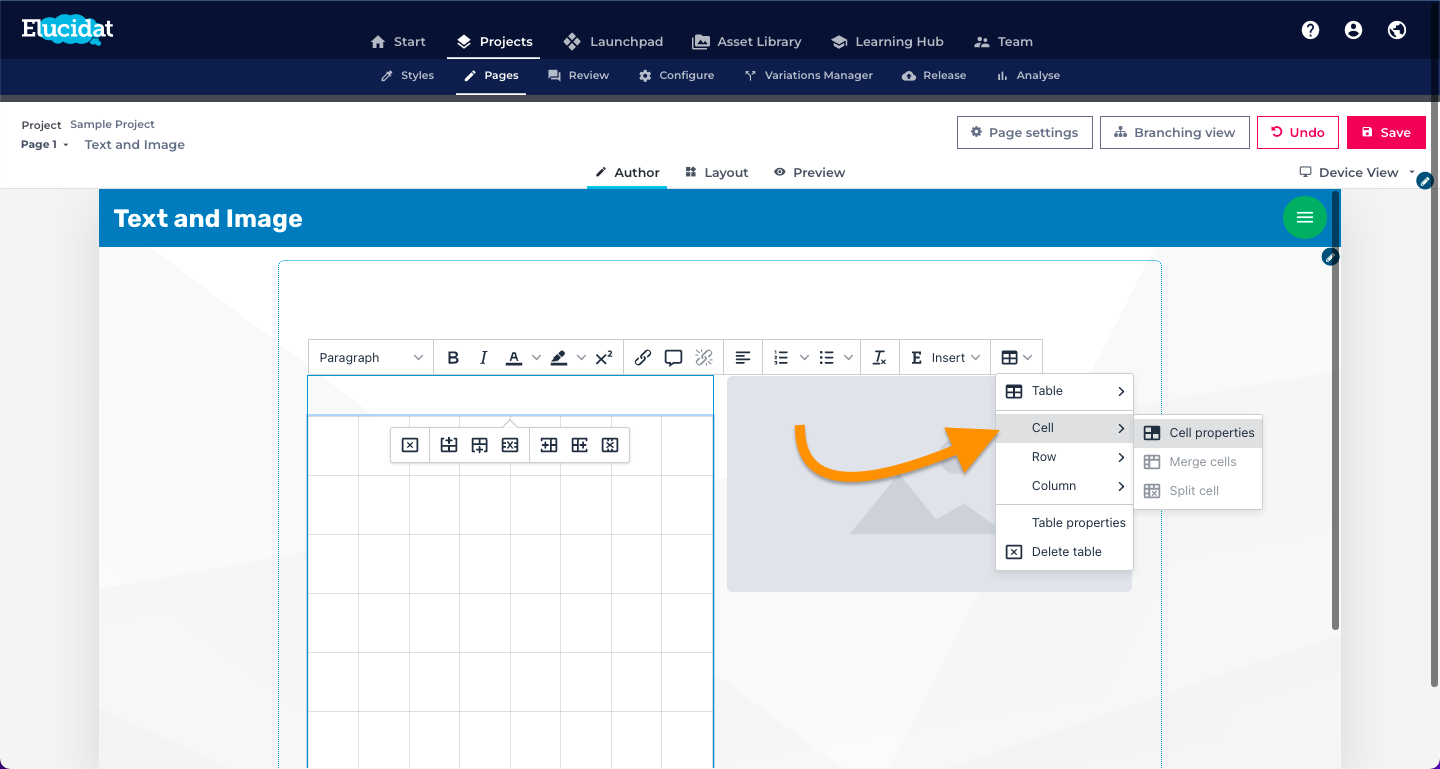Switch to the Preview tab
Image resolution: width=1440 pixels, height=769 pixels.
810,172
